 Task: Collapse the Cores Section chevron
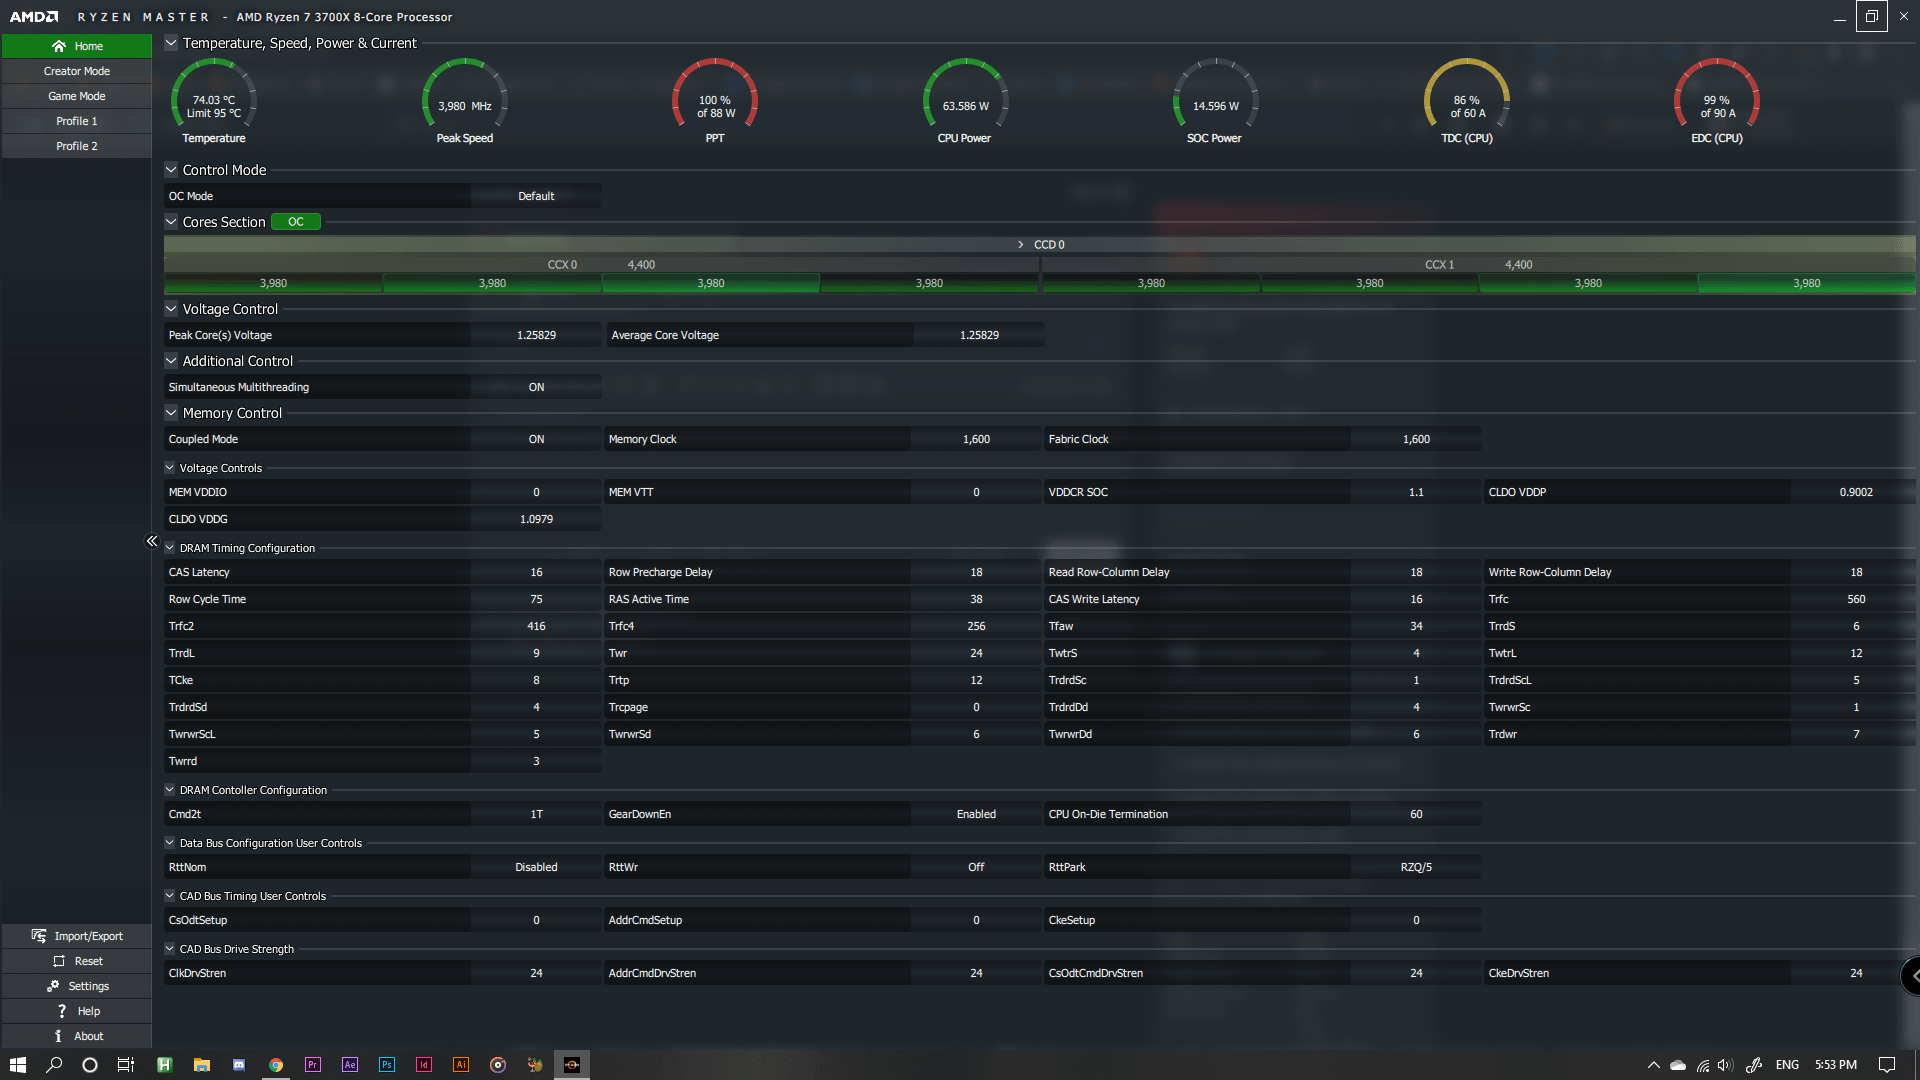tap(171, 222)
